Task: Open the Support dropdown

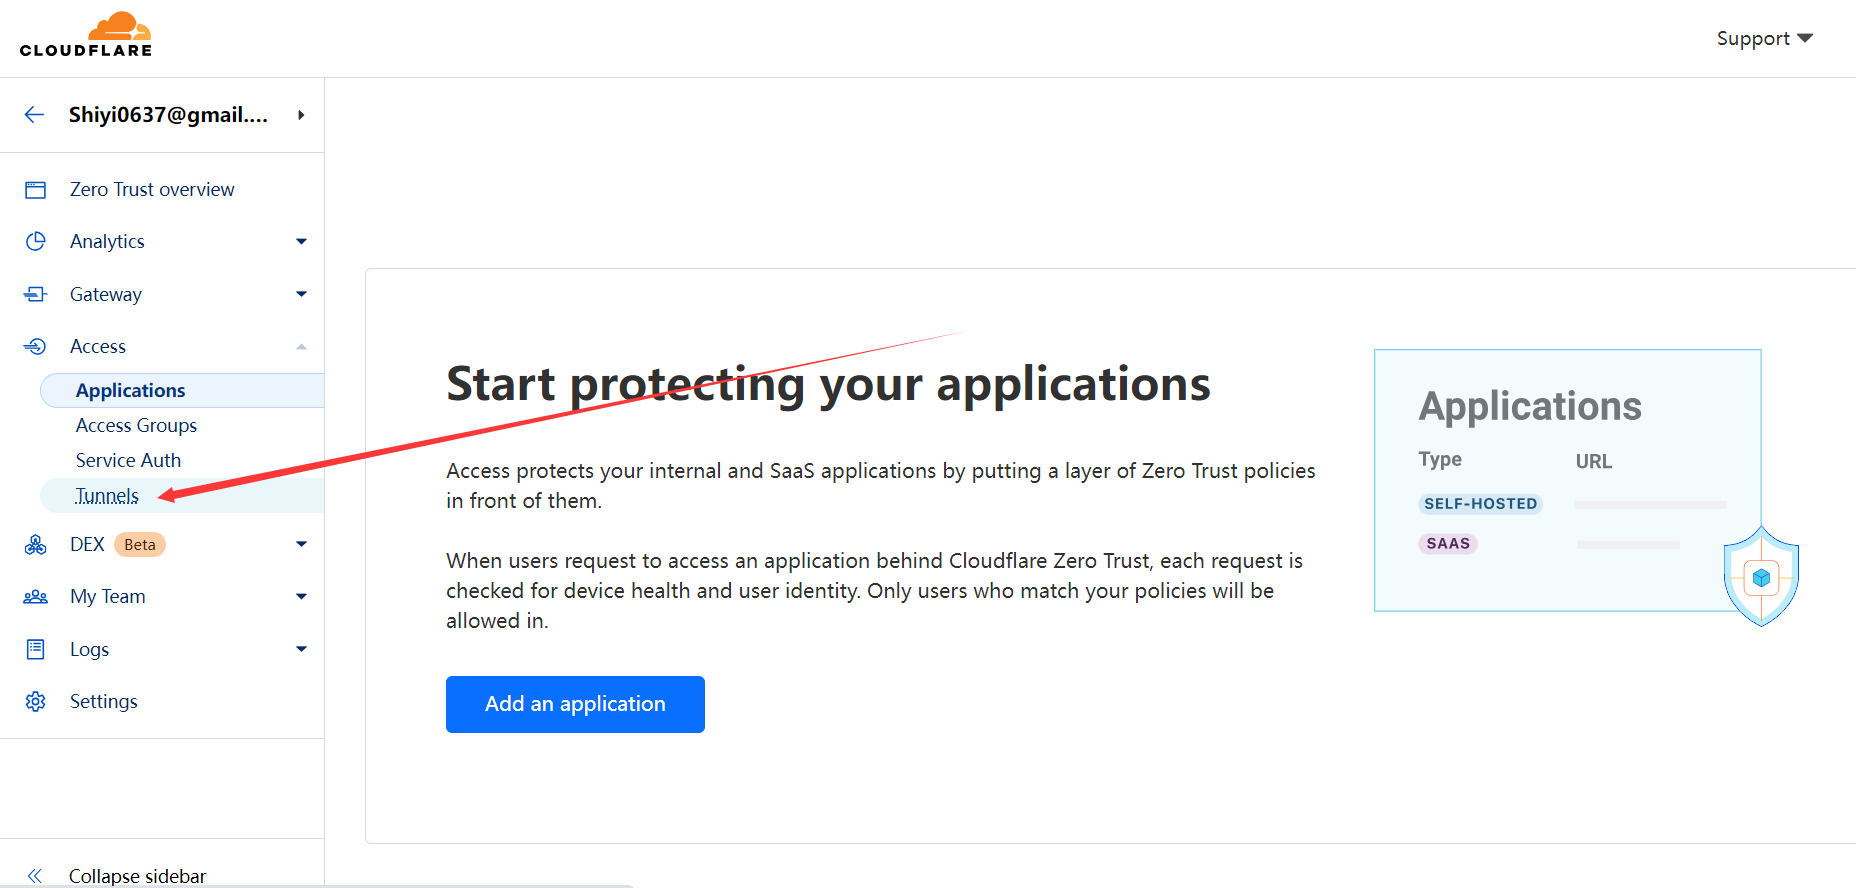Action: tap(1764, 39)
